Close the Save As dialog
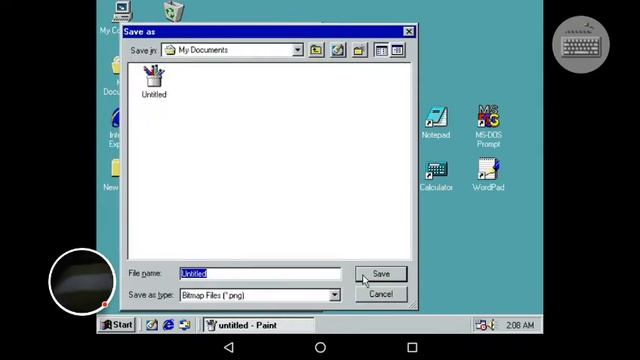 coord(409,31)
